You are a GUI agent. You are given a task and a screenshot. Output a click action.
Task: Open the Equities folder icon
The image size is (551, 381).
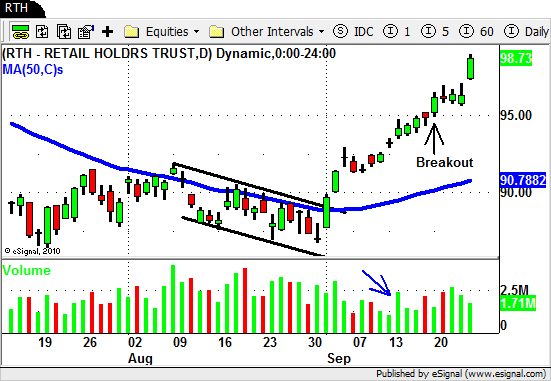click(132, 32)
